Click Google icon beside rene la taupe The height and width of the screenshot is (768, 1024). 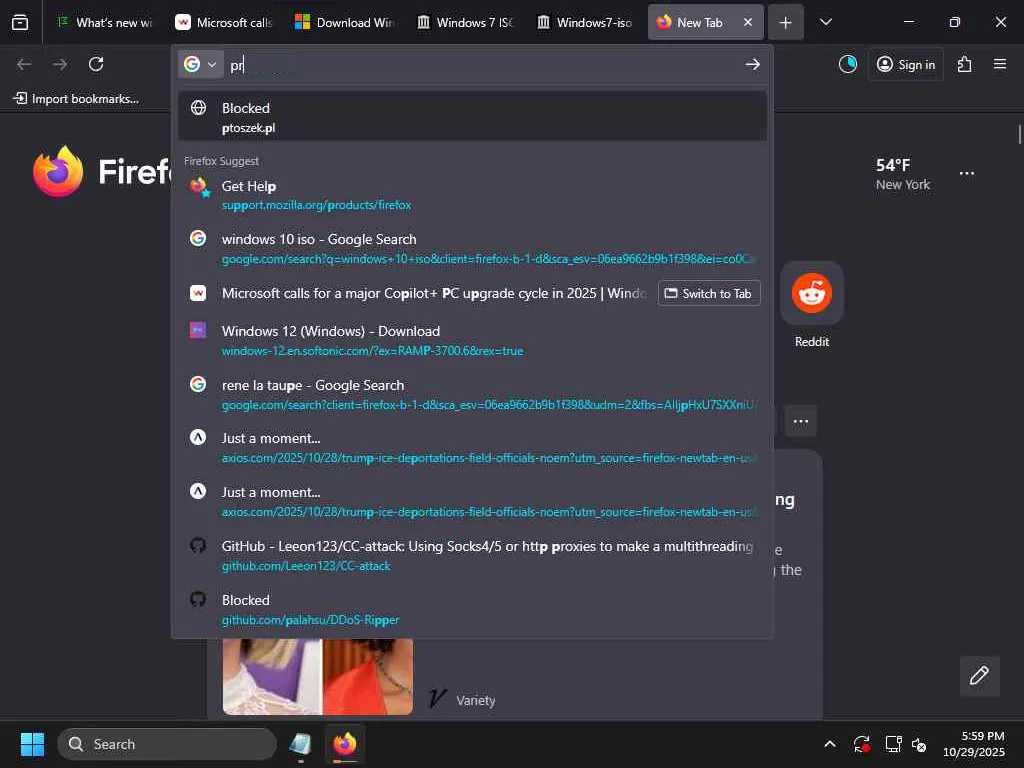point(198,385)
